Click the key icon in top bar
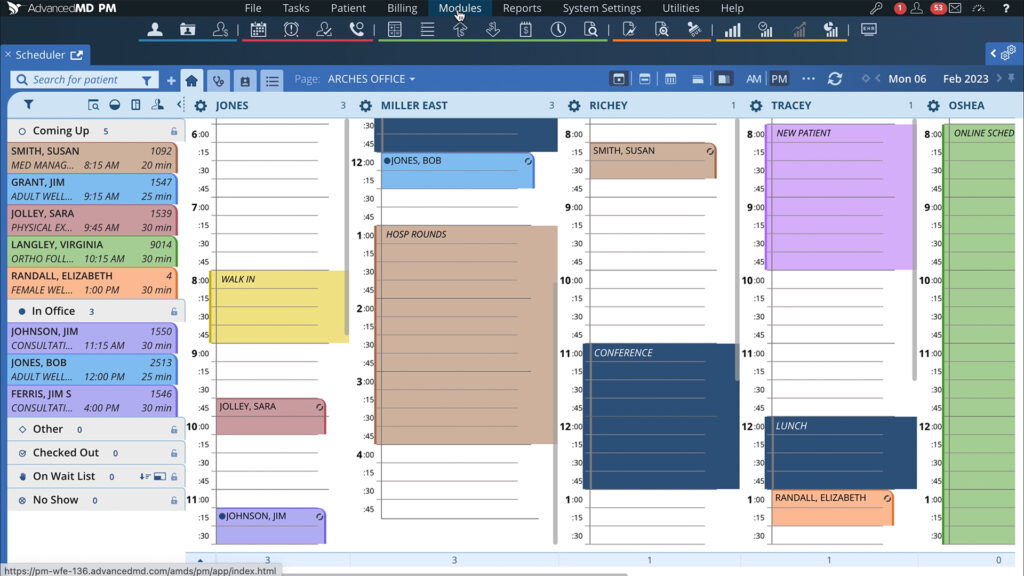This screenshot has height=576, width=1024. click(876, 8)
